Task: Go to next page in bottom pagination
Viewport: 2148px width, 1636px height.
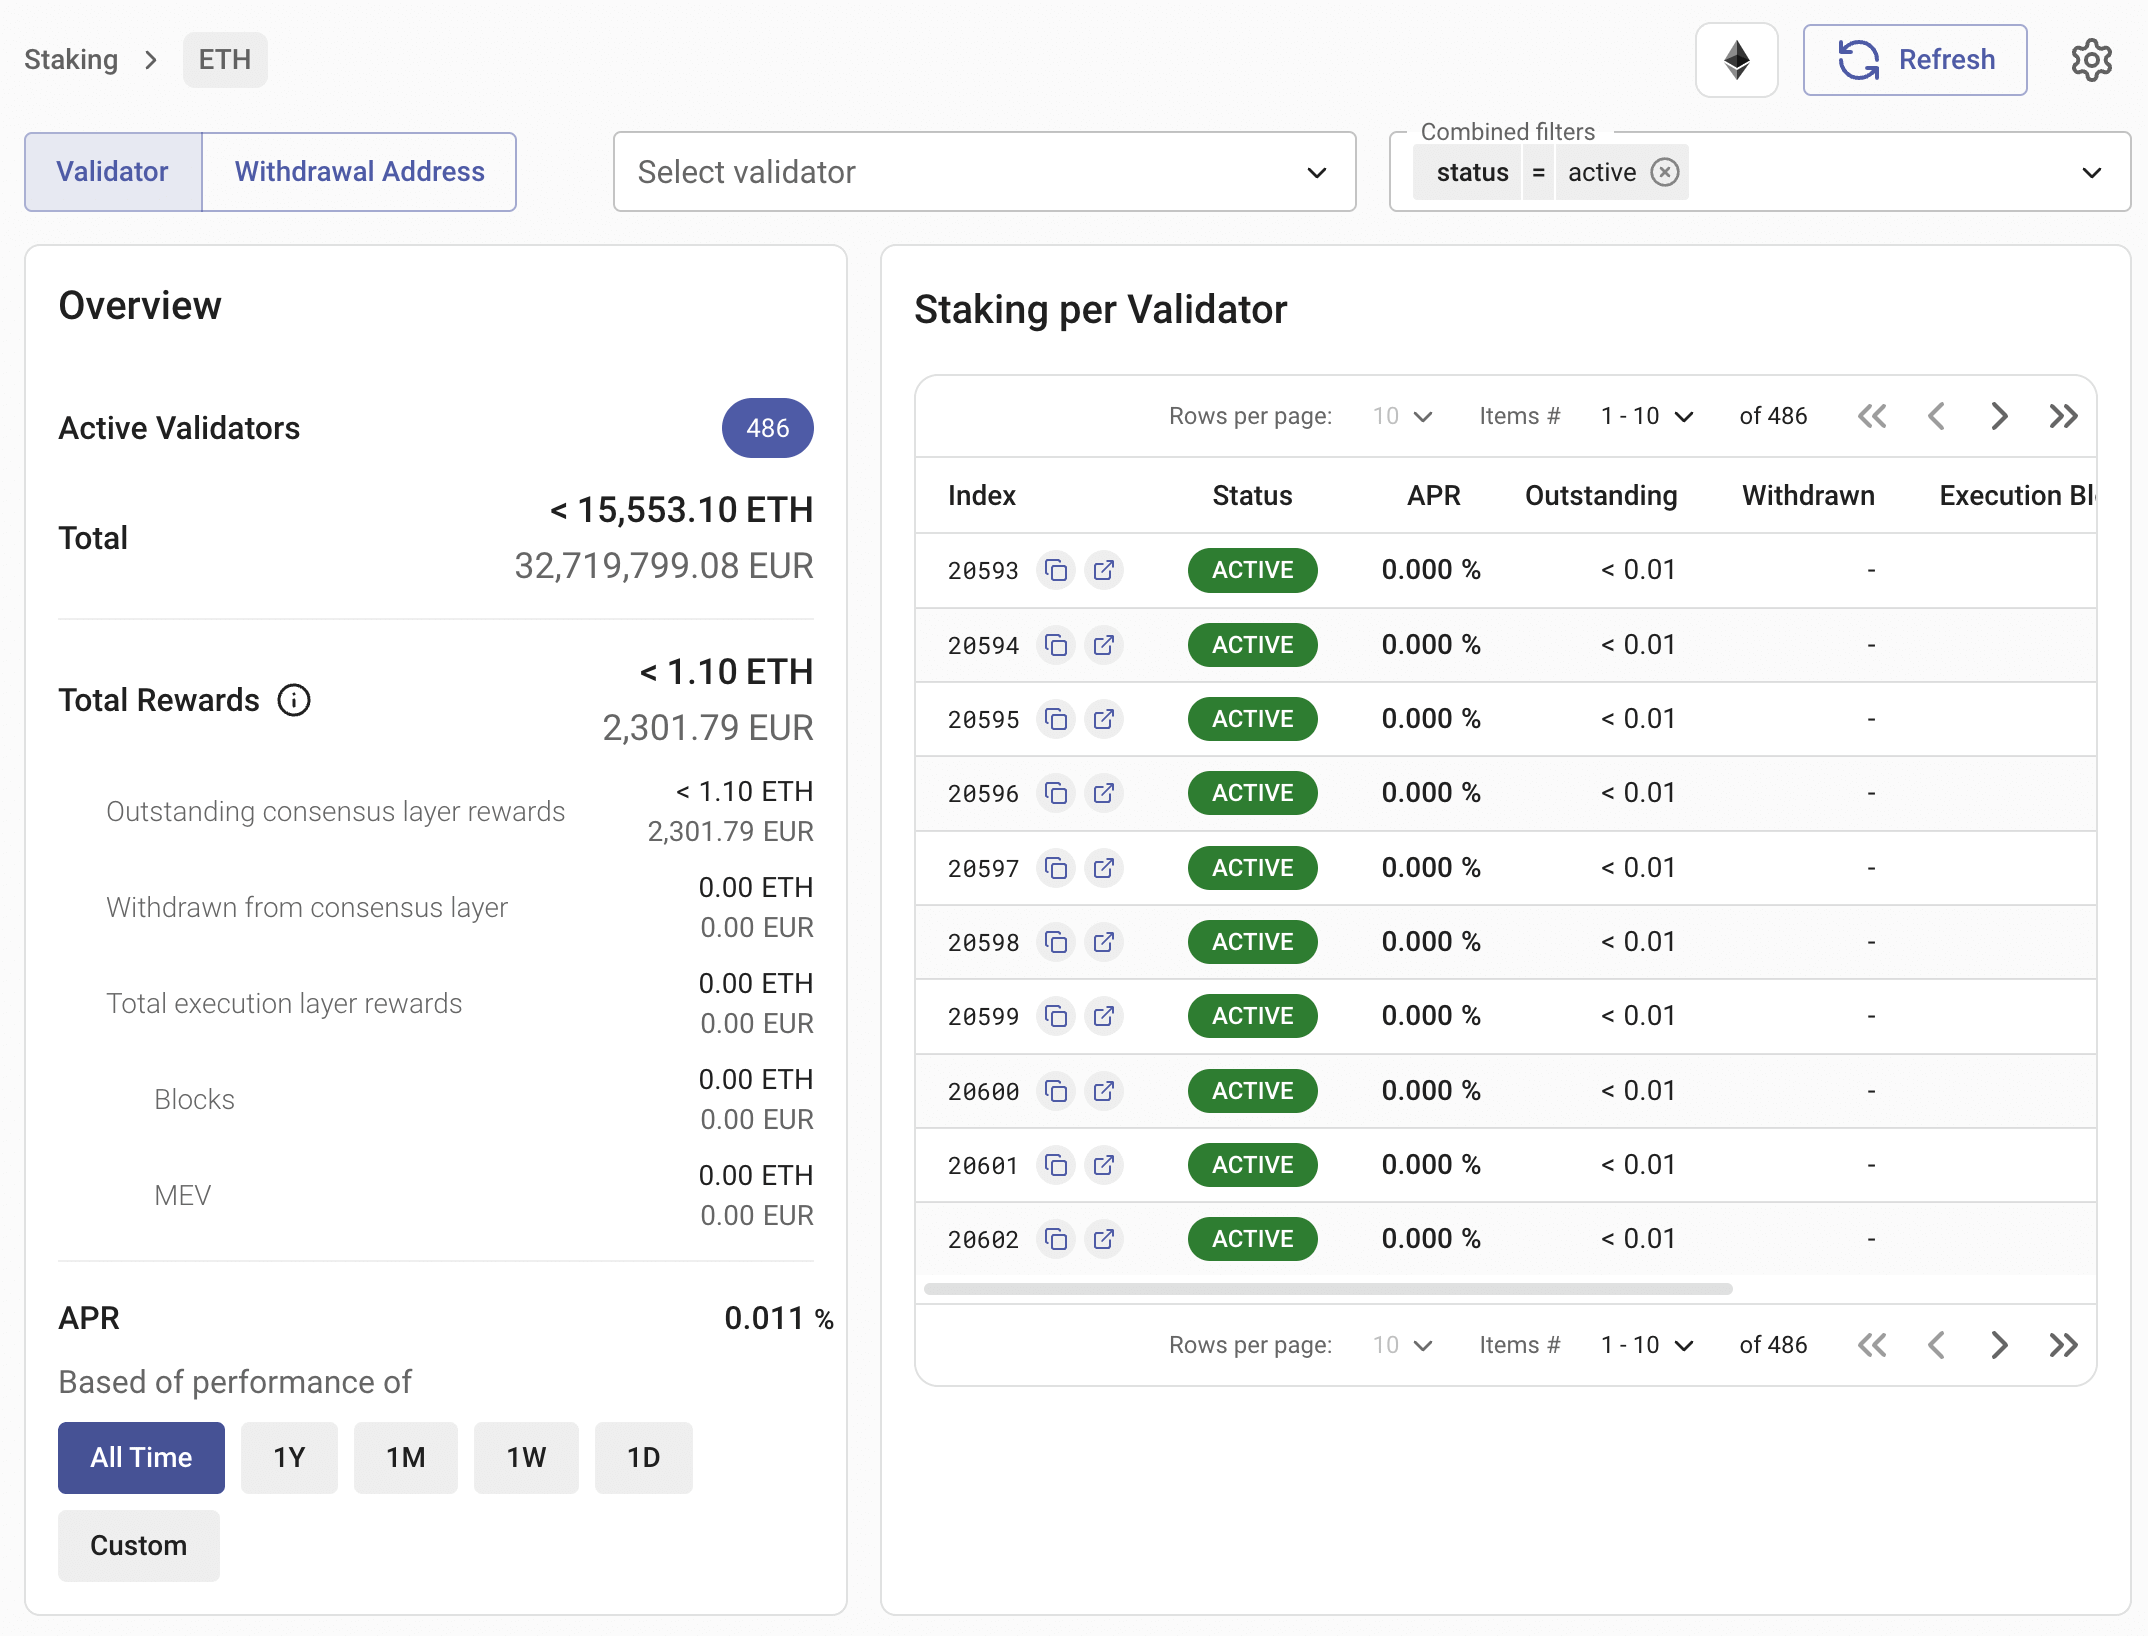Action: coord(1999,1345)
